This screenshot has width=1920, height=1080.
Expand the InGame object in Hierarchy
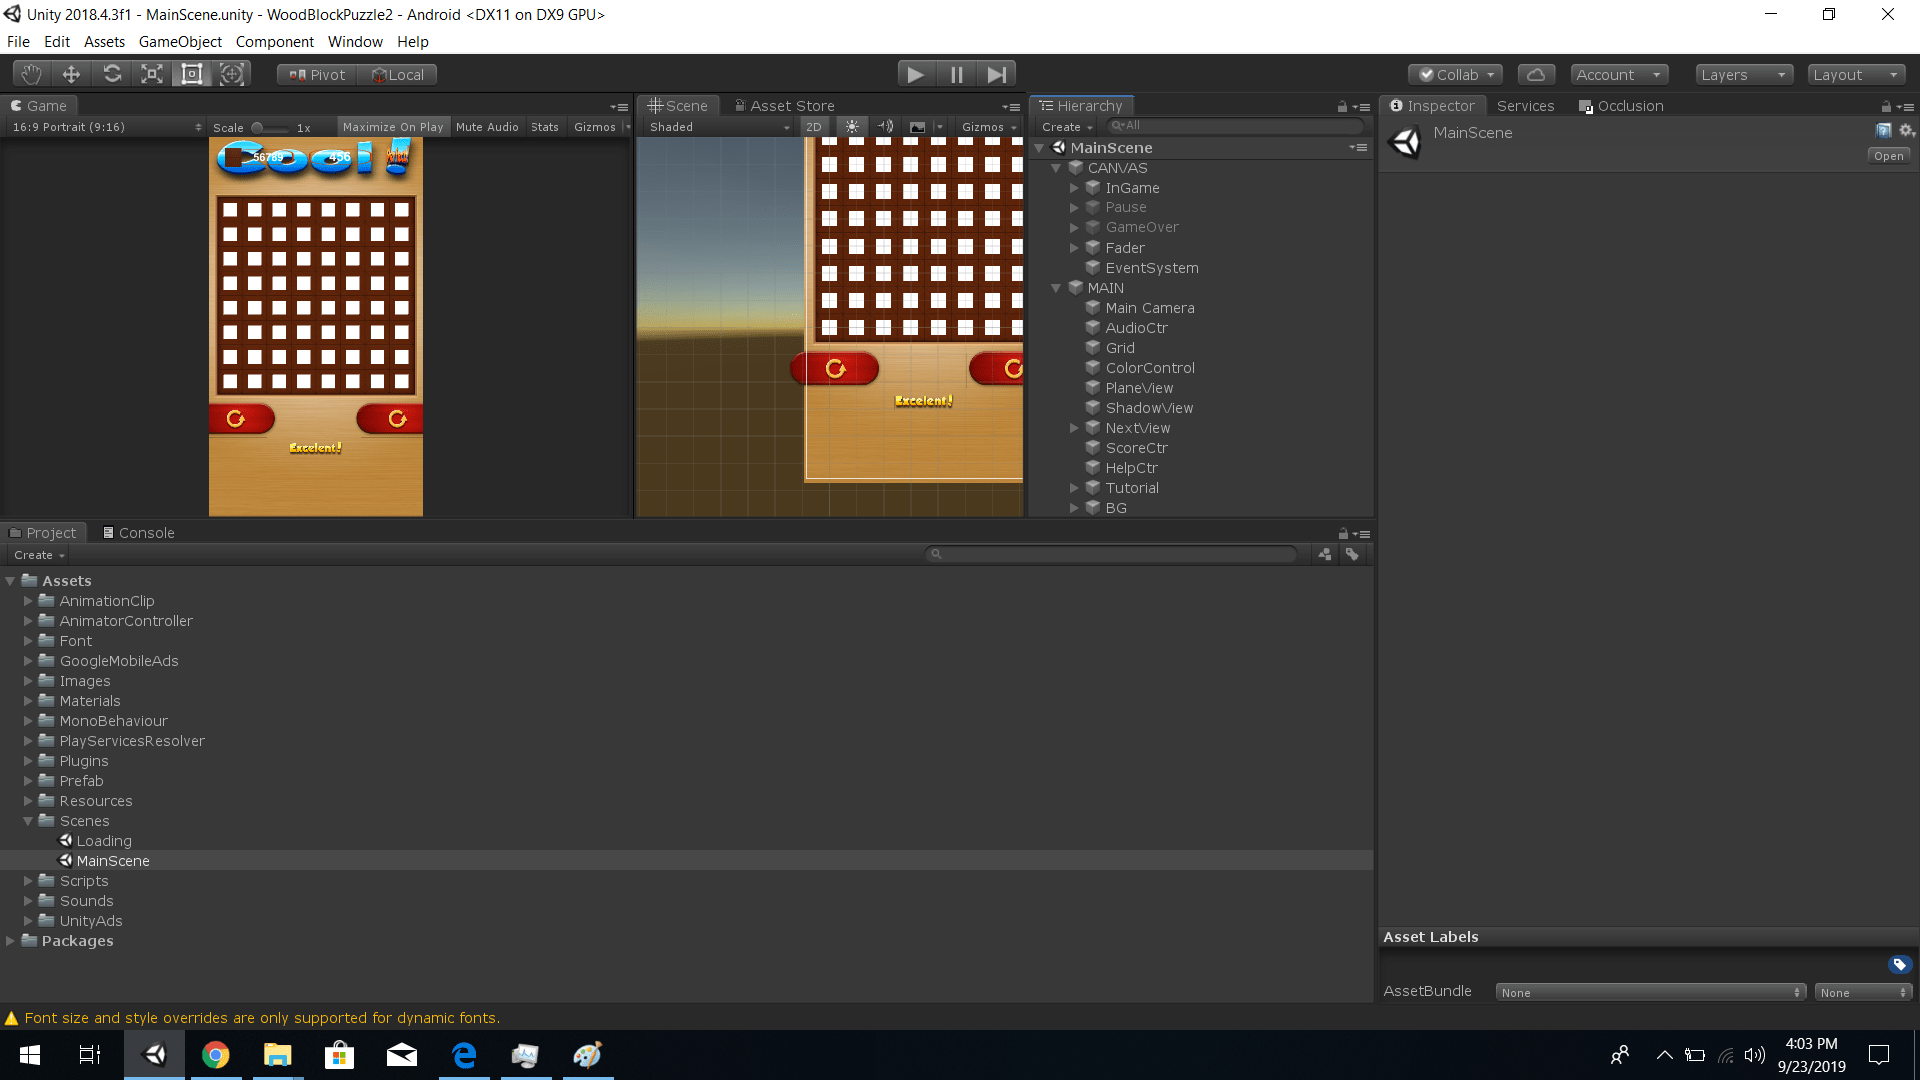click(1075, 188)
